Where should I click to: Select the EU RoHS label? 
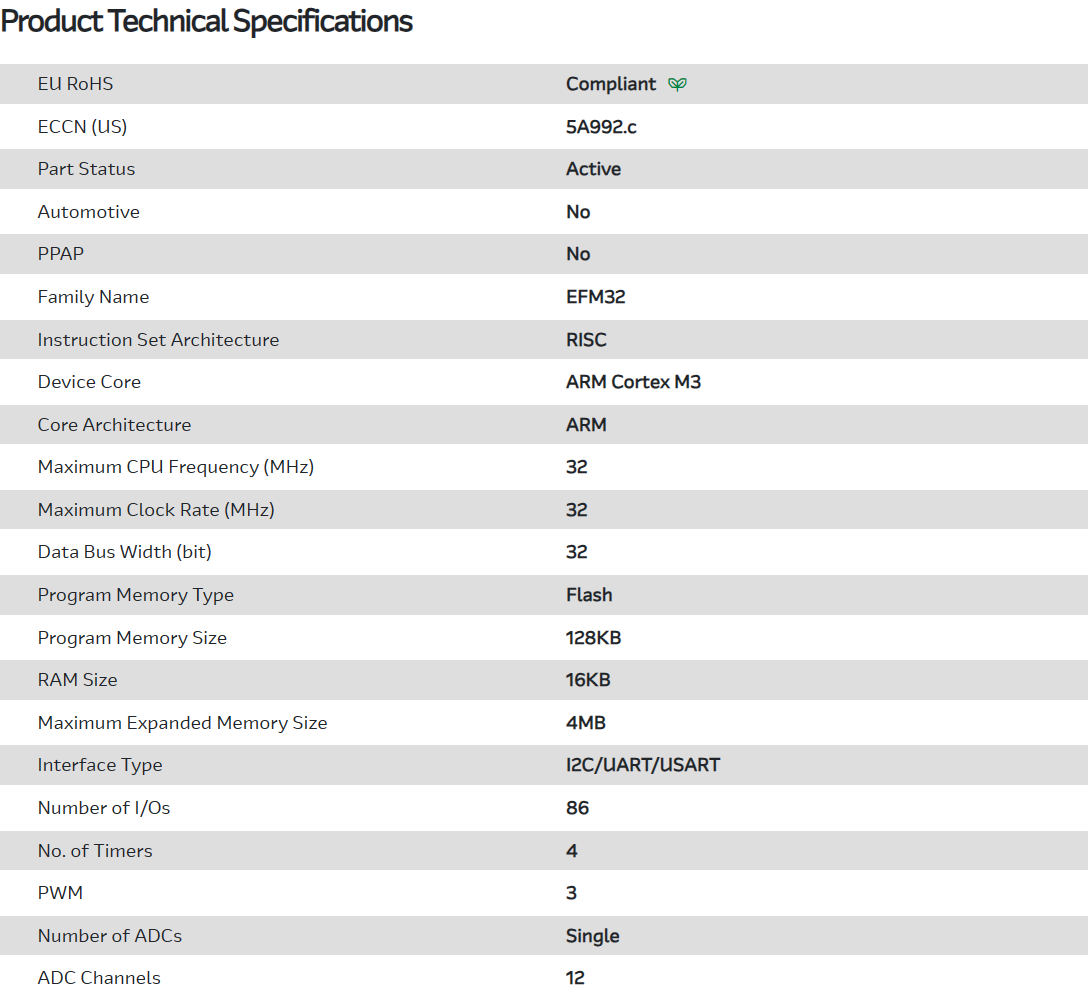click(75, 84)
